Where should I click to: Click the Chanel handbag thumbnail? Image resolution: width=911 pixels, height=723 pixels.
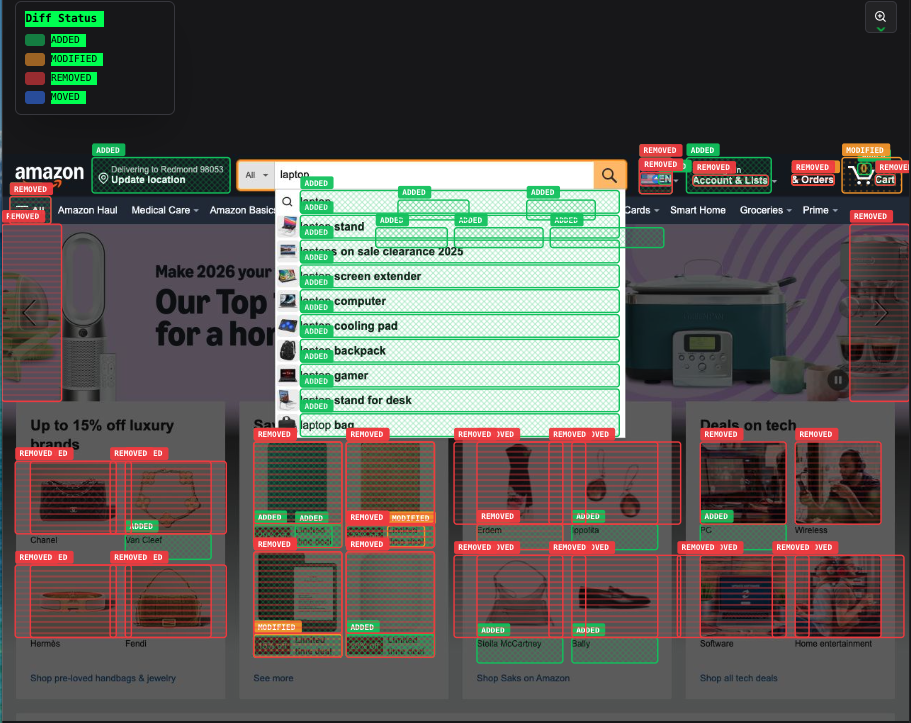pyautogui.click(x=64, y=497)
